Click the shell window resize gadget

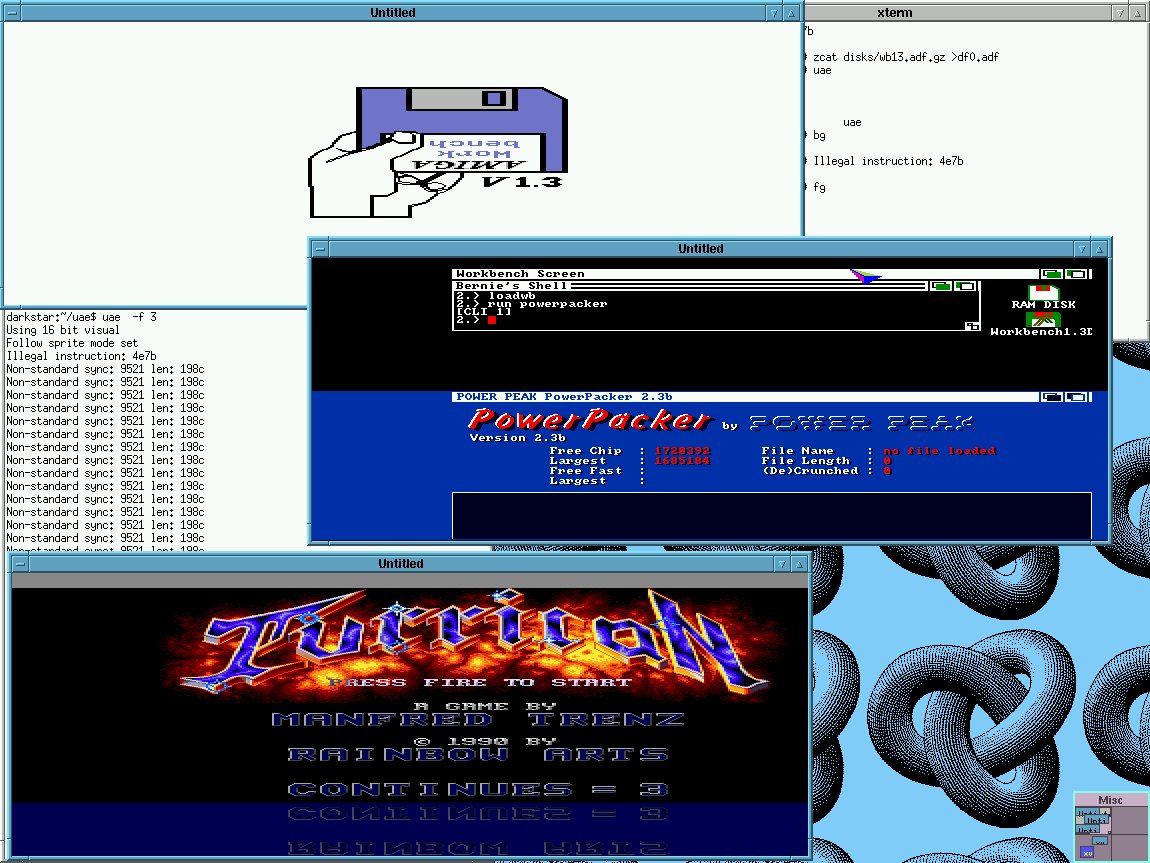(971, 326)
